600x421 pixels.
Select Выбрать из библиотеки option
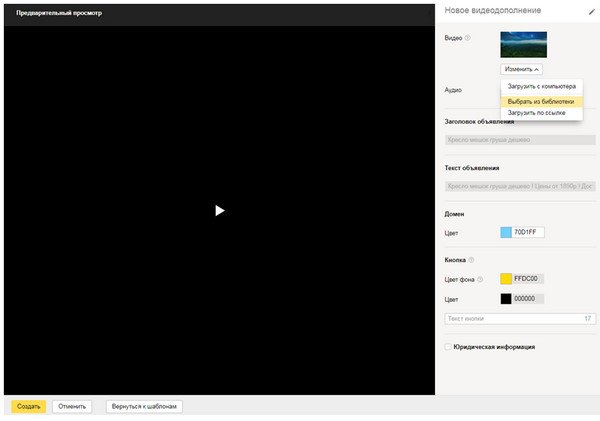pos(541,102)
